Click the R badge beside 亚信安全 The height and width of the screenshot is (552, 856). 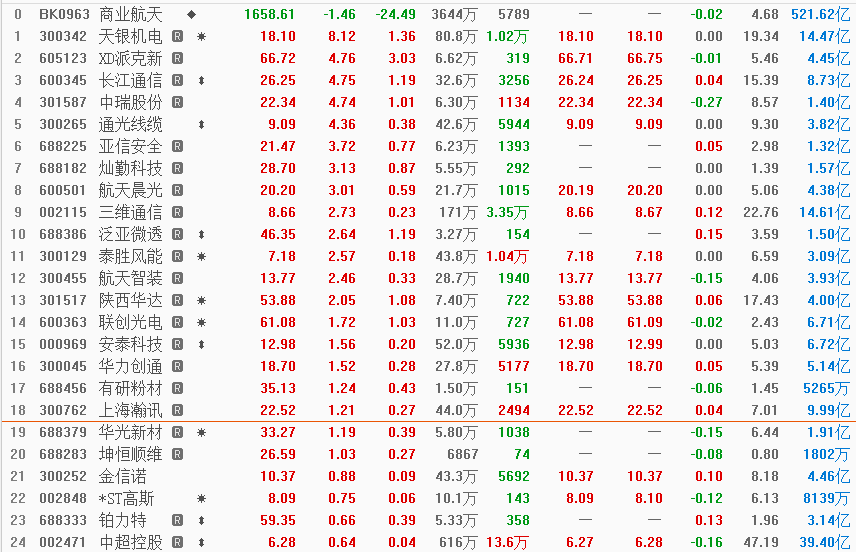177,146
